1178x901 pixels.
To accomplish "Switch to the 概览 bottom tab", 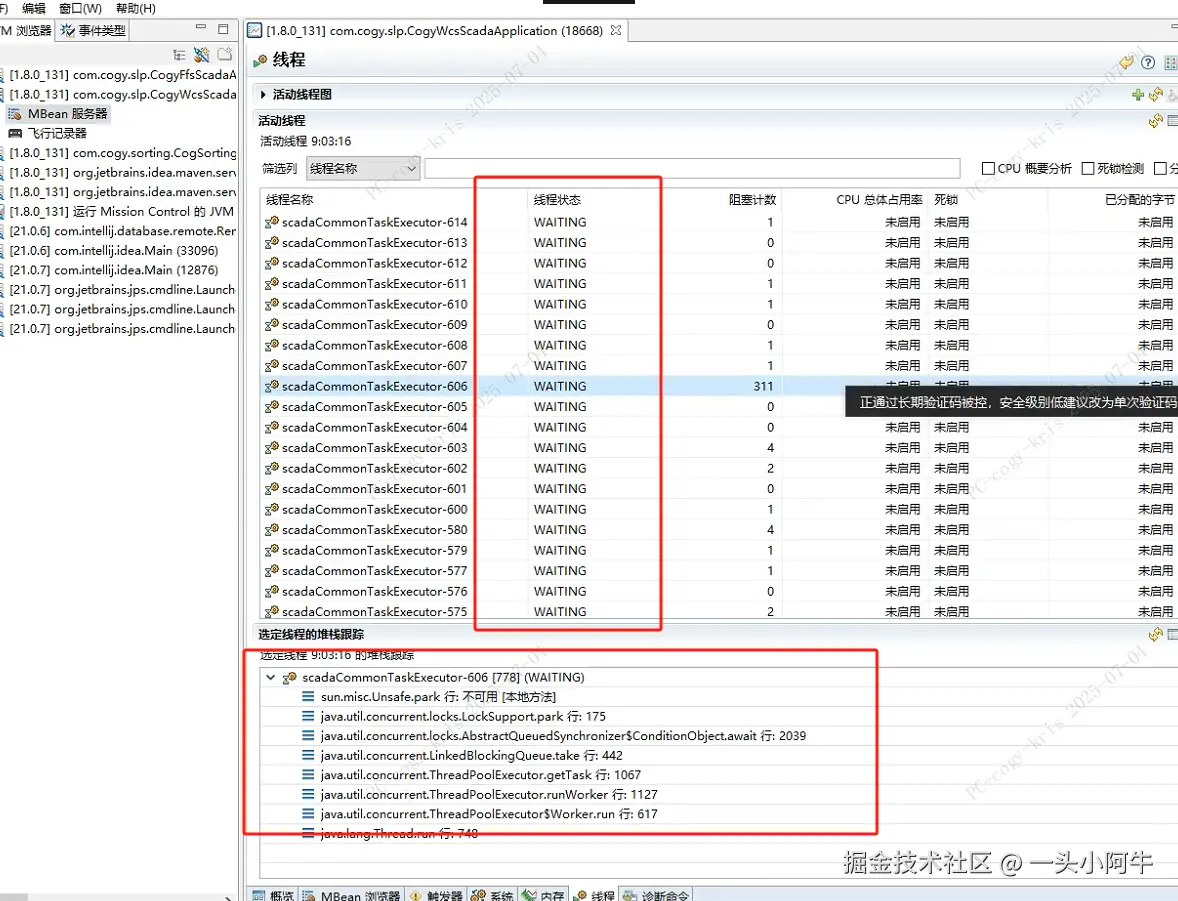I will coord(273,895).
